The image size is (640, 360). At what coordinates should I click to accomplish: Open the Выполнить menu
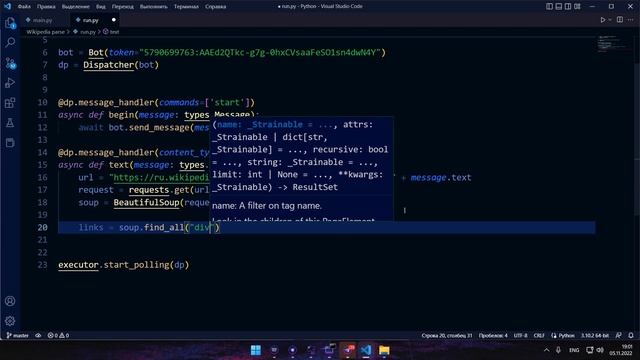click(153, 7)
